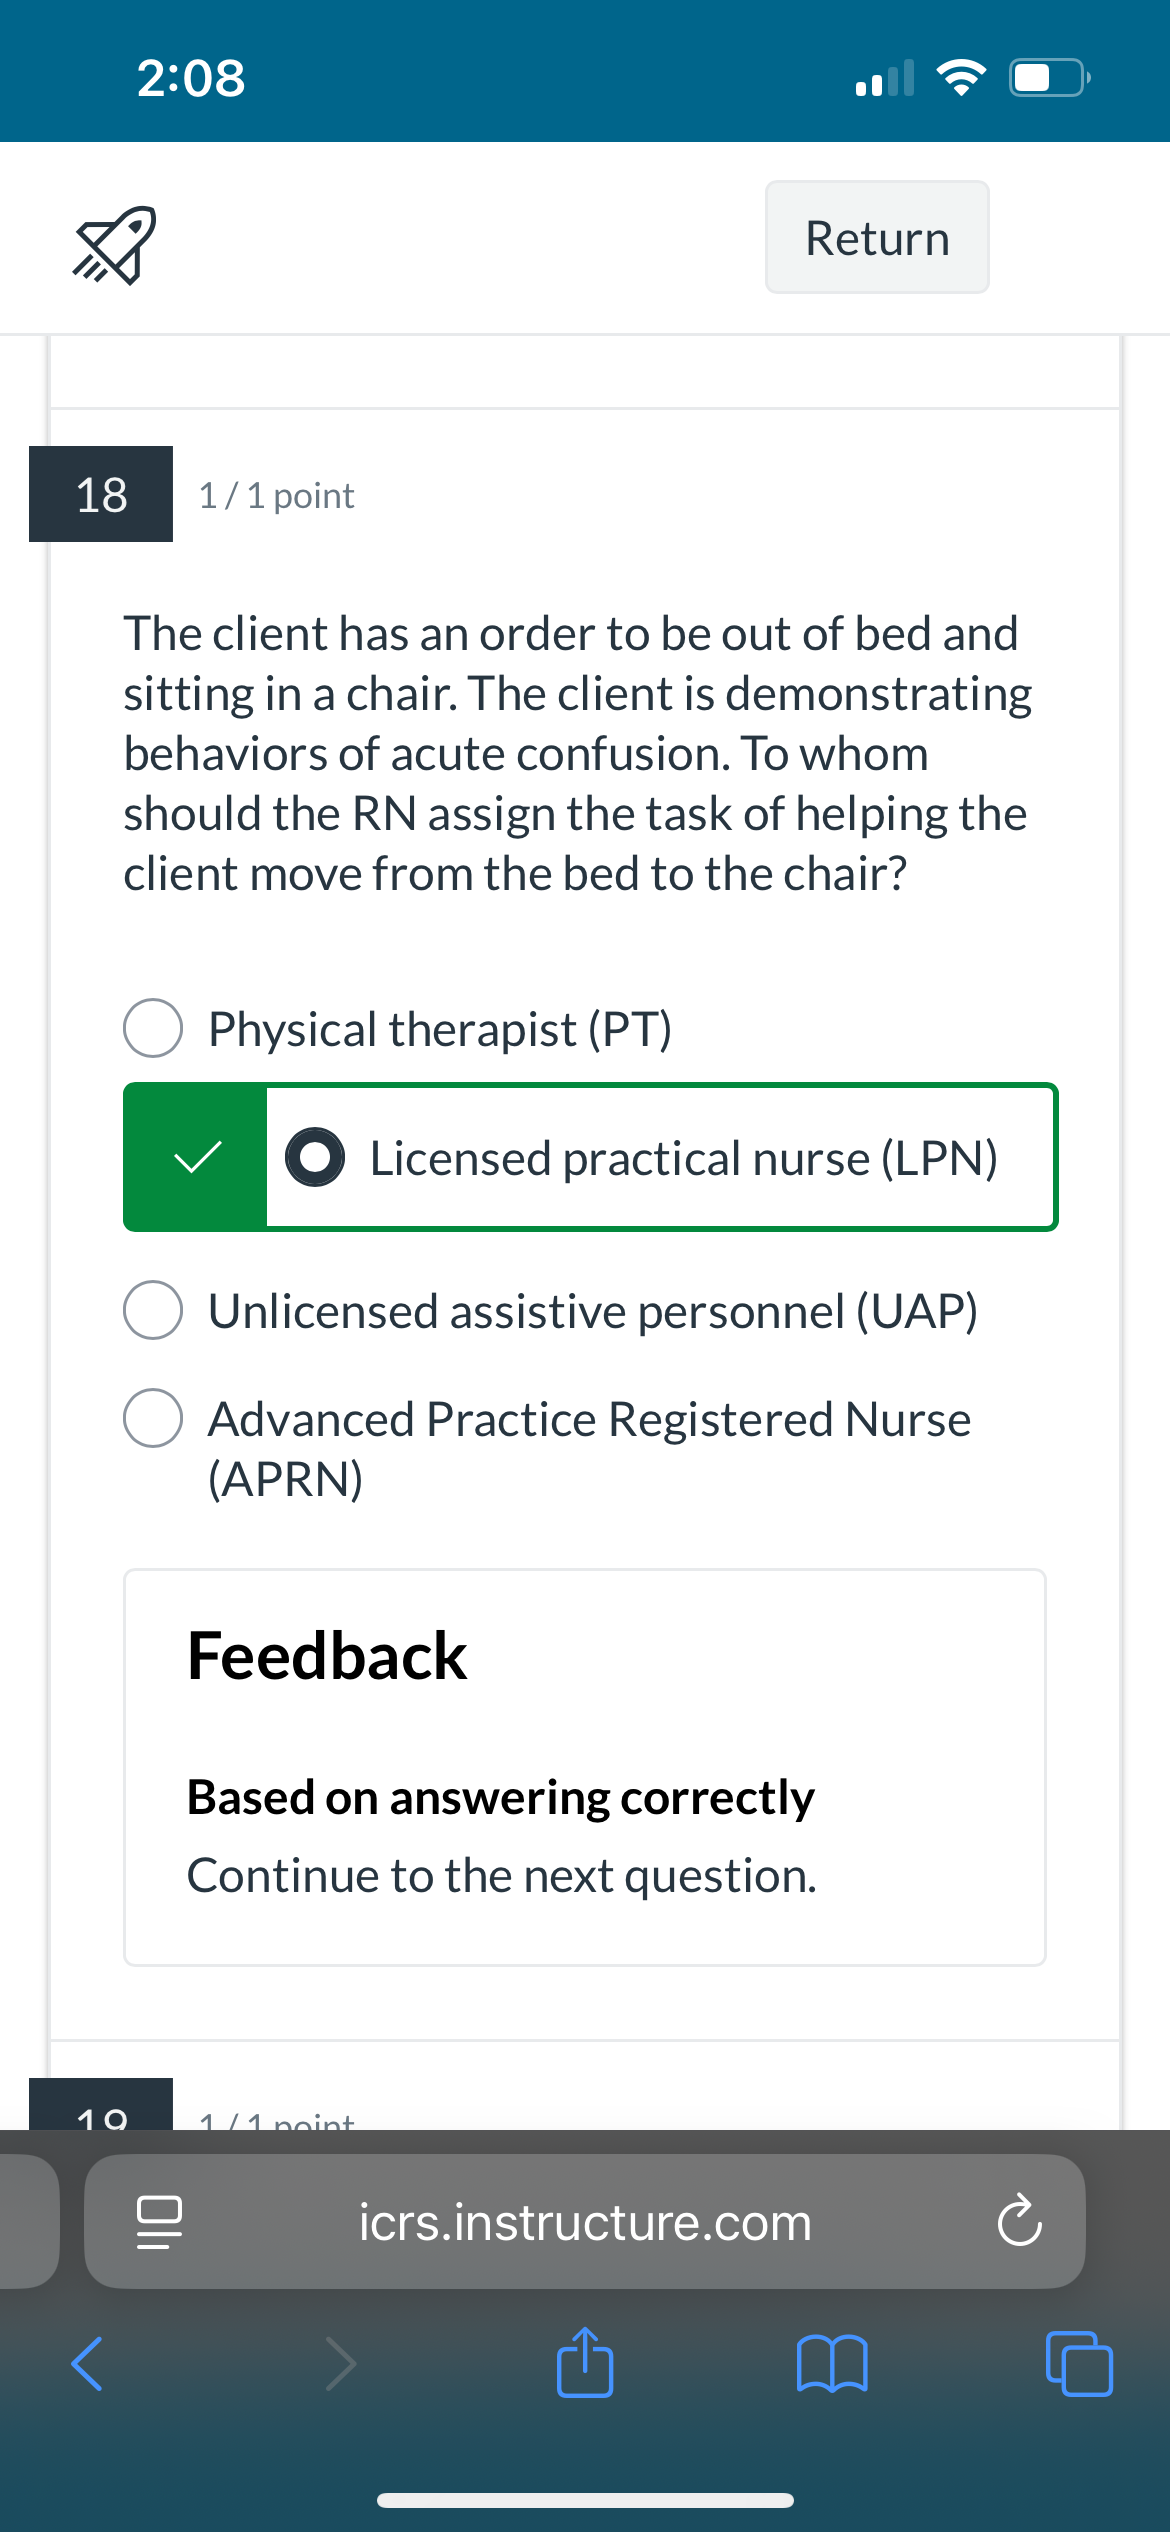
Task: Tap the question 18 number badge
Action: [x=101, y=494]
